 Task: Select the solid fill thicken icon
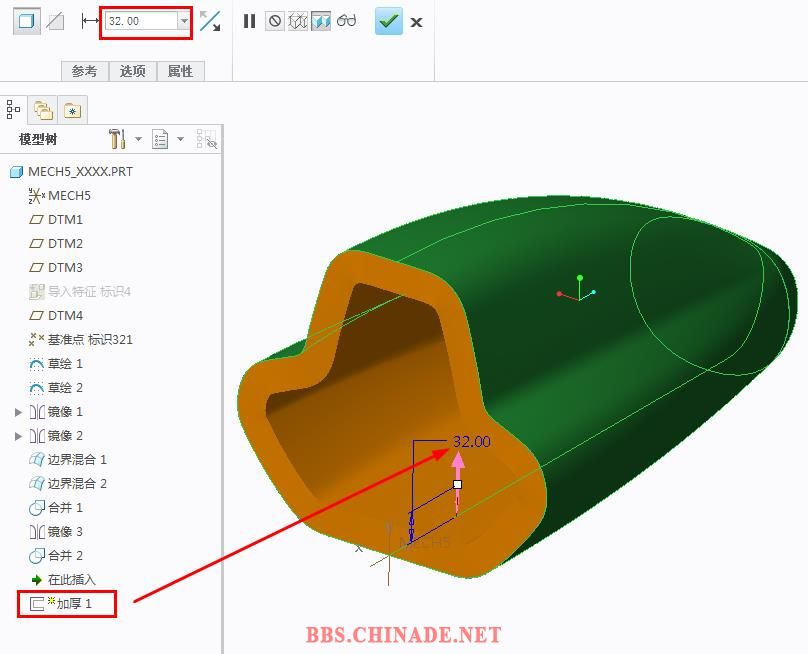coord(27,21)
